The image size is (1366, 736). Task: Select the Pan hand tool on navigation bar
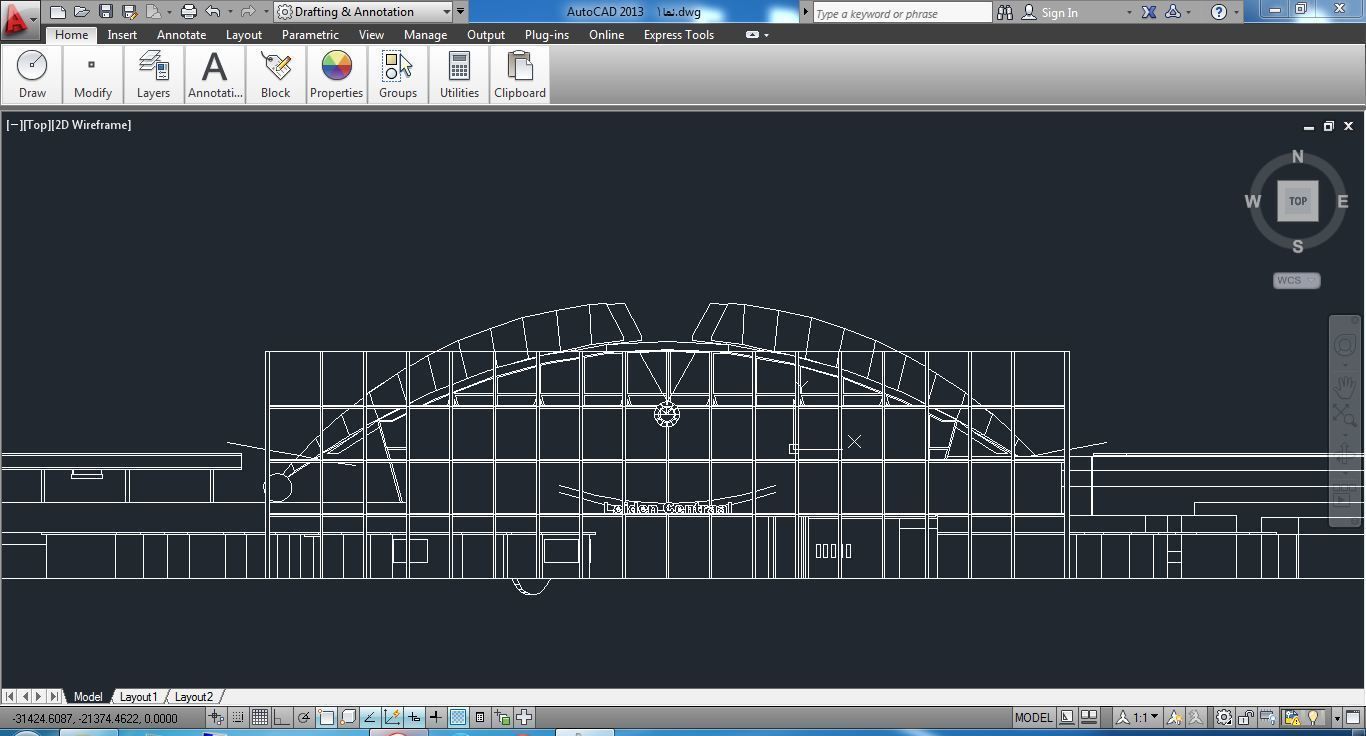click(x=1344, y=387)
